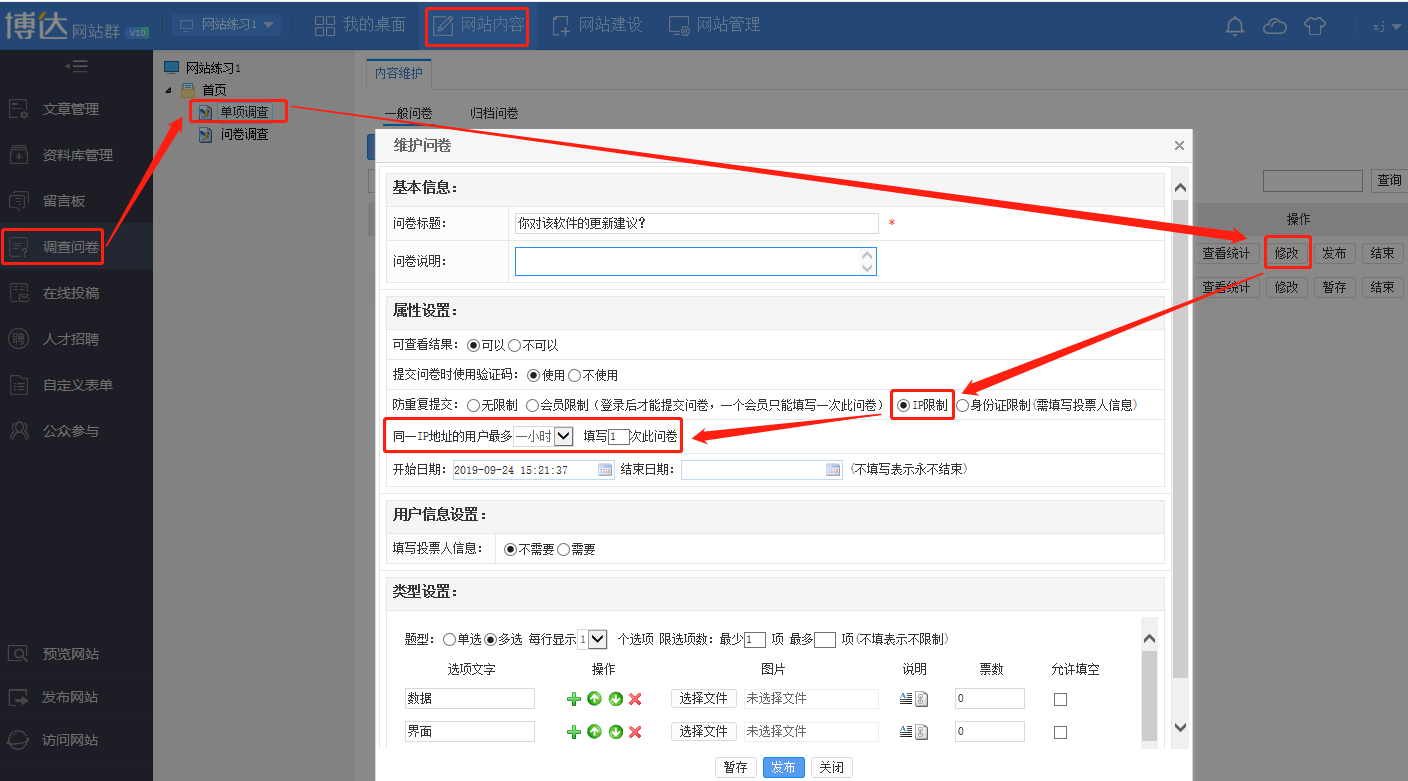Switch to 归档问卷 tab
Viewport: 1408px width, 781px height.
(x=494, y=113)
